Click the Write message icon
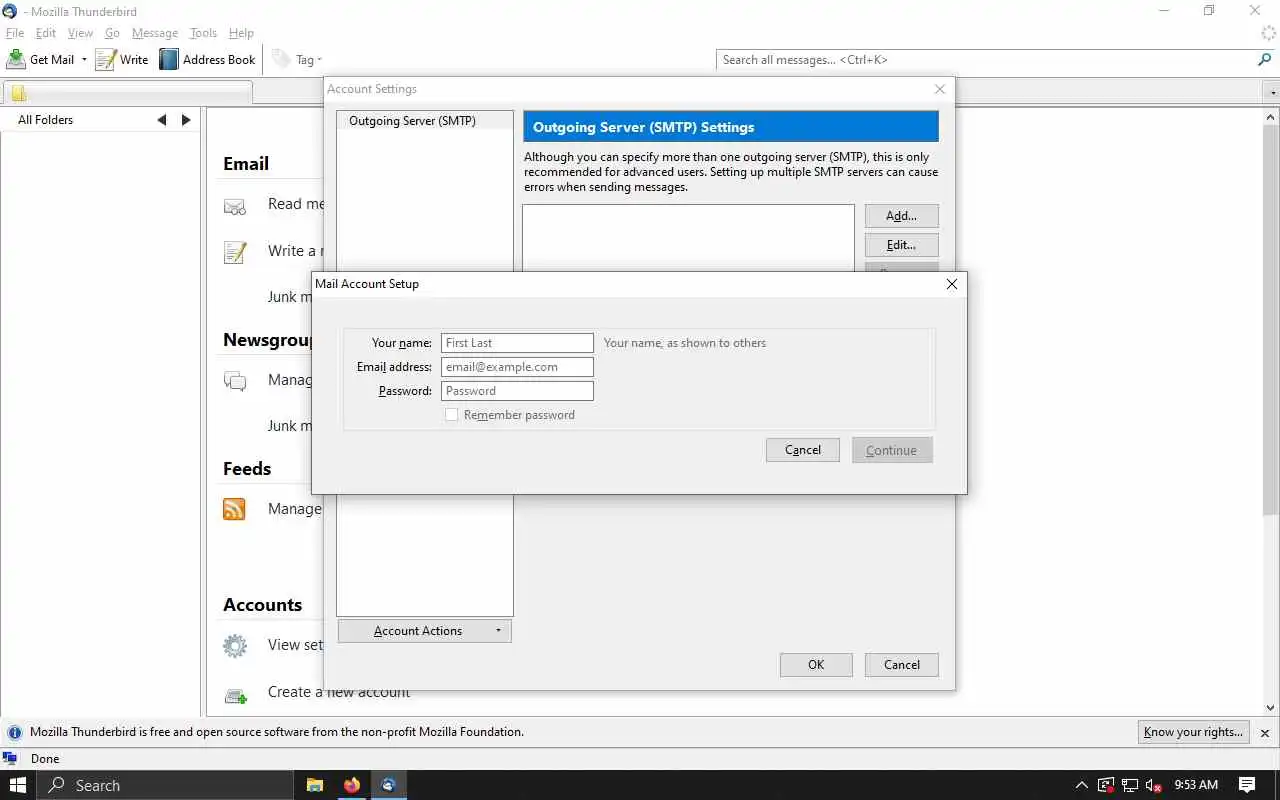This screenshot has width=1280, height=800. coord(106,59)
